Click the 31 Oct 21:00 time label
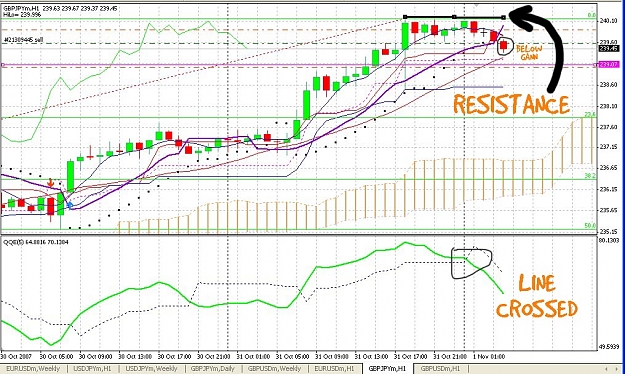The height and width of the screenshot is (374, 625). [x=450, y=356]
